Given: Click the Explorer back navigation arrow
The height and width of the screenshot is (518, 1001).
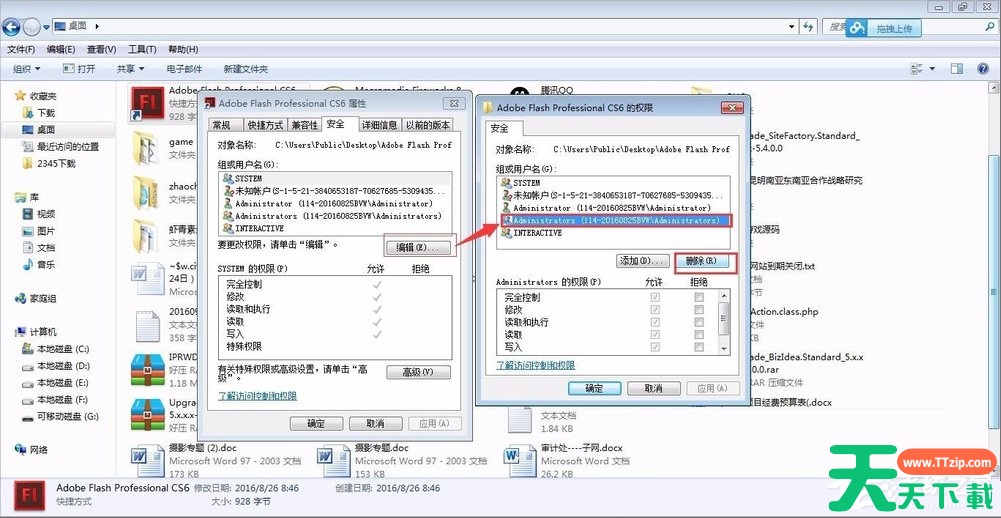Looking at the screenshot, I should [x=11, y=27].
